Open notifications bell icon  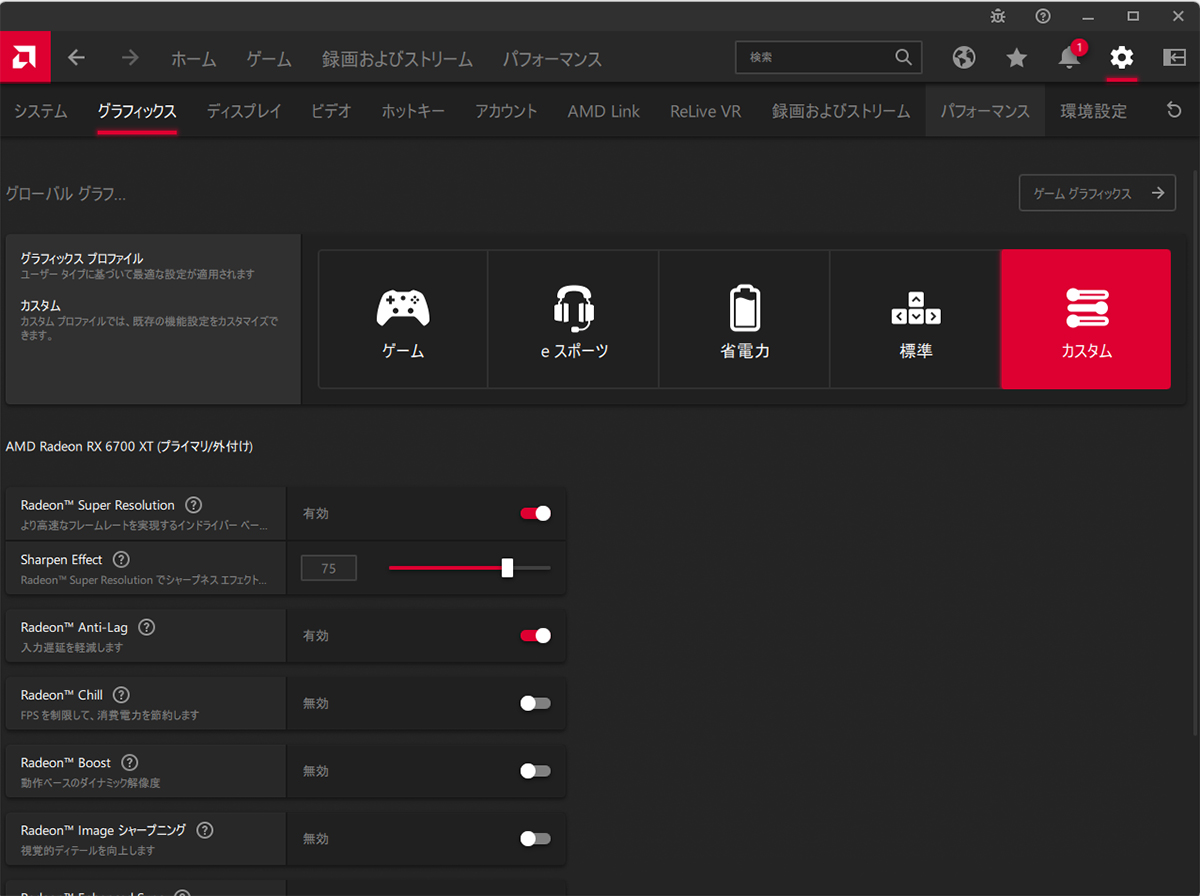click(1069, 58)
